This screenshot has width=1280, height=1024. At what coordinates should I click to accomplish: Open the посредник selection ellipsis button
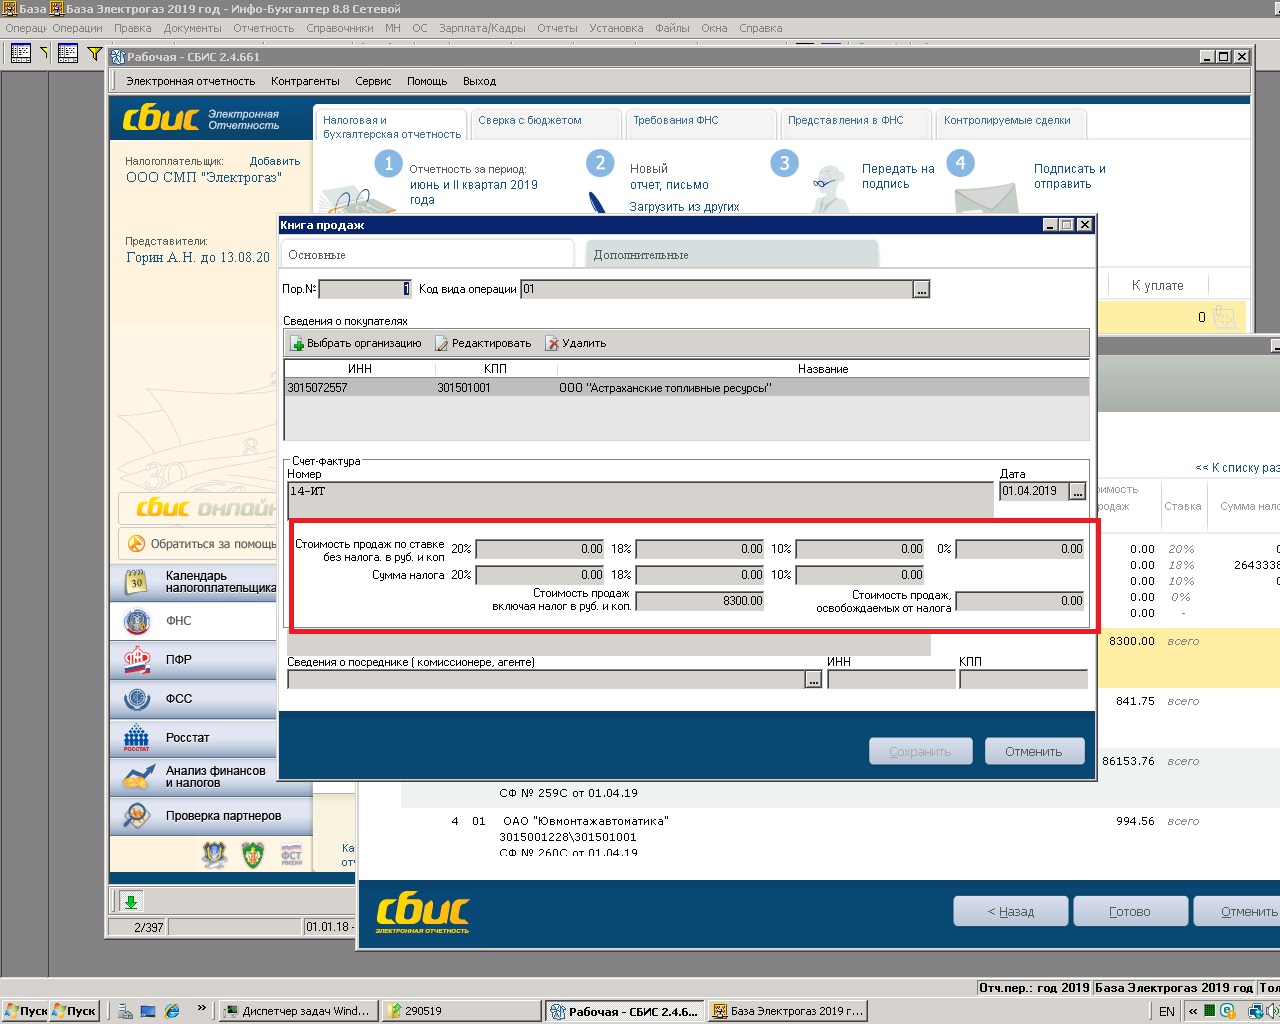point(813,680)
